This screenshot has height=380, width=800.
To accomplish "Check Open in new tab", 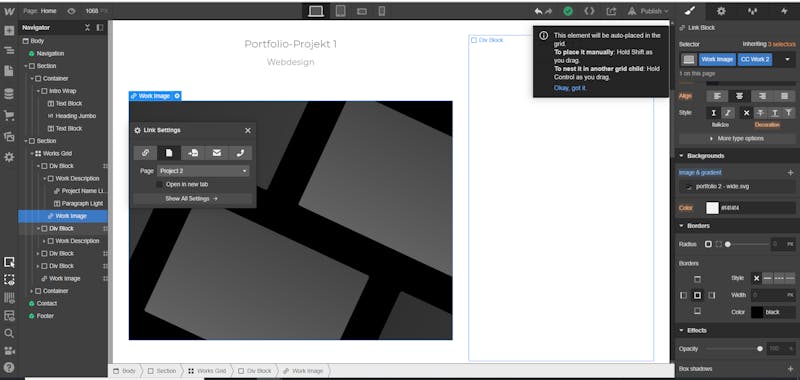I will [x=160, y=184].
